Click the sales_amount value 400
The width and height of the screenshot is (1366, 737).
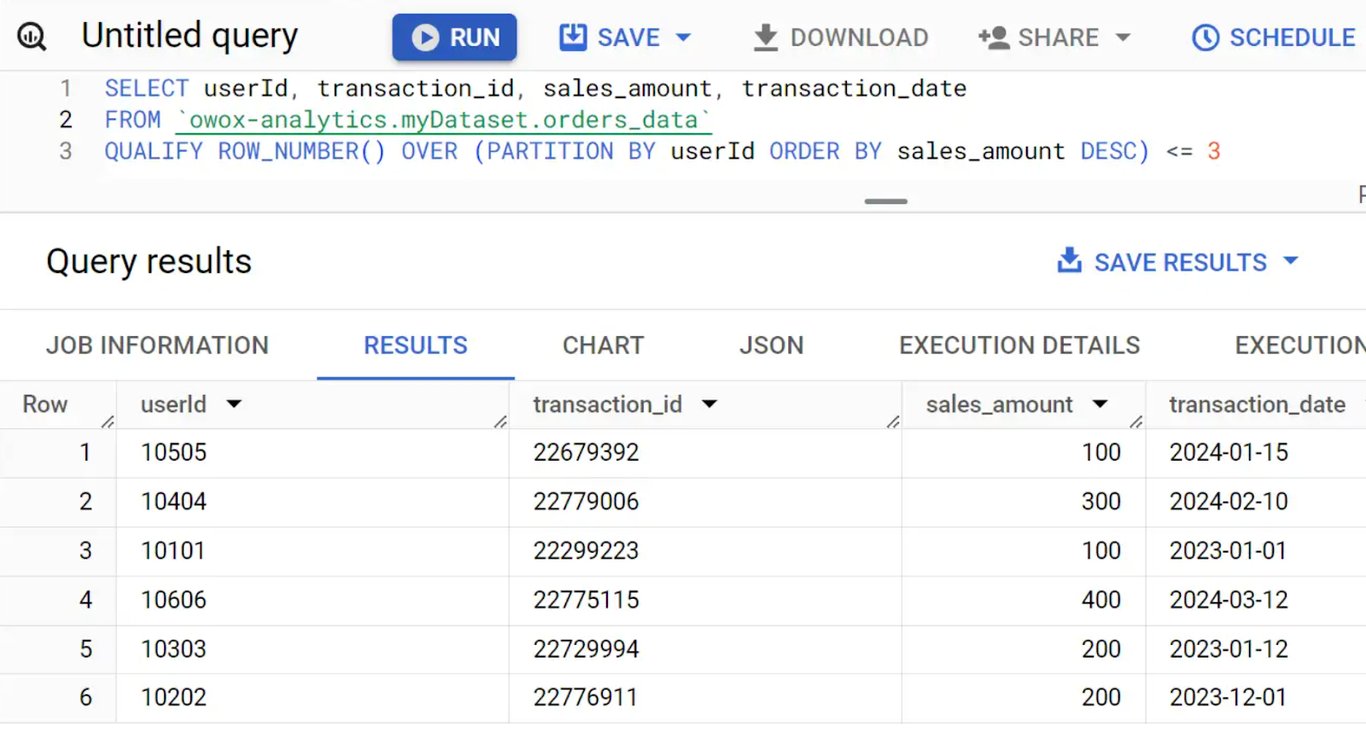1101,600
